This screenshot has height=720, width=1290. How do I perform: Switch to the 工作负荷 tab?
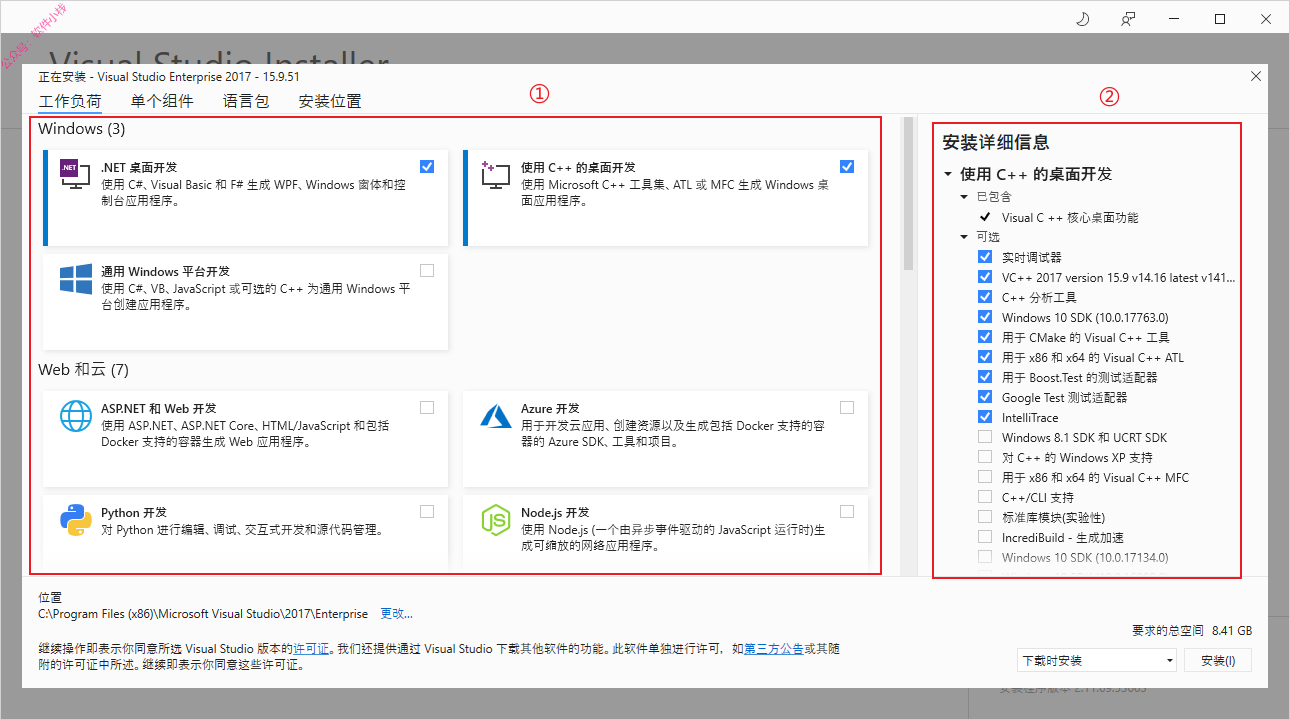pyautogui.click(x=70, y=101)
